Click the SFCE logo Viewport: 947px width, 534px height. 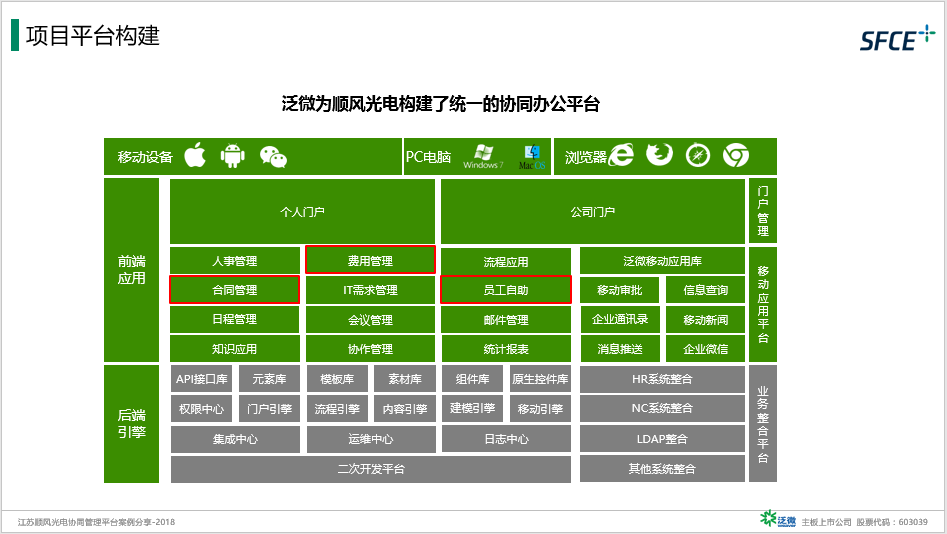(x=897, y=38)
